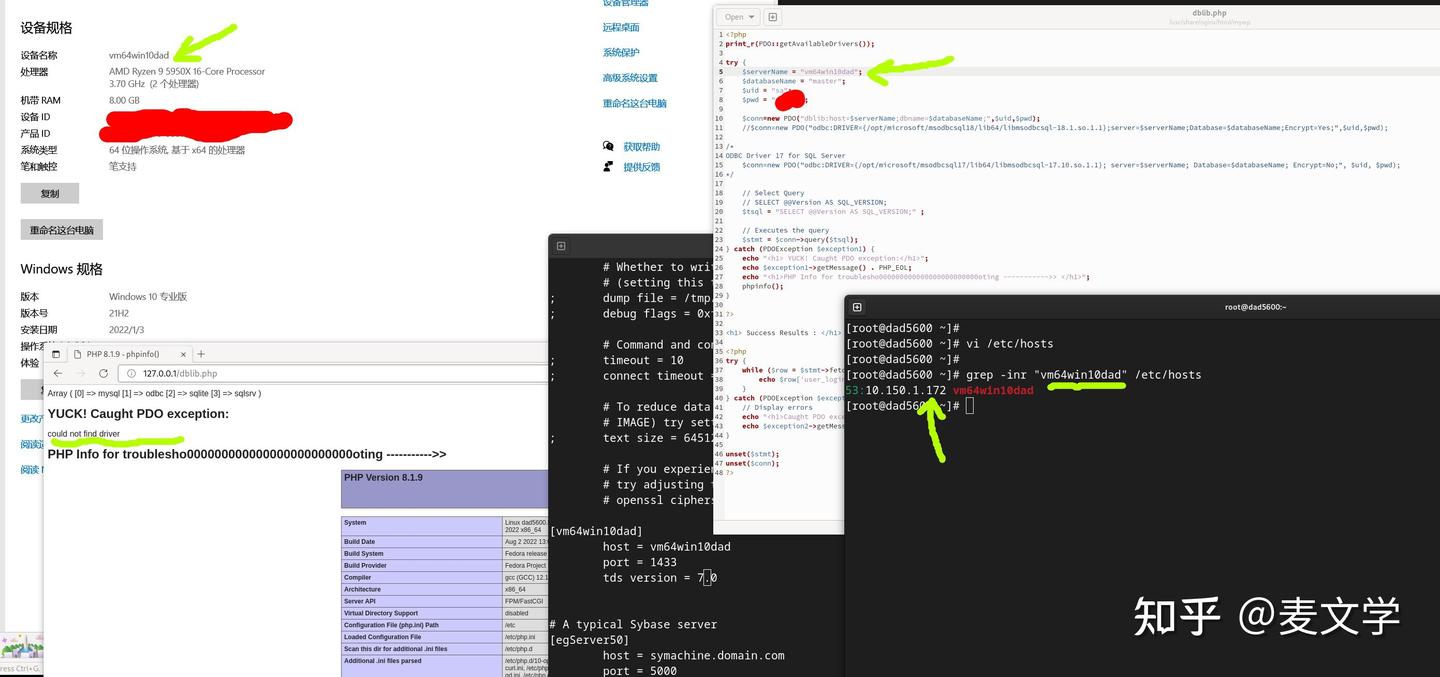This screenshot has width=1440, height=677.
Task: Click the new document icon in text editor
Action: click(772, 17)
